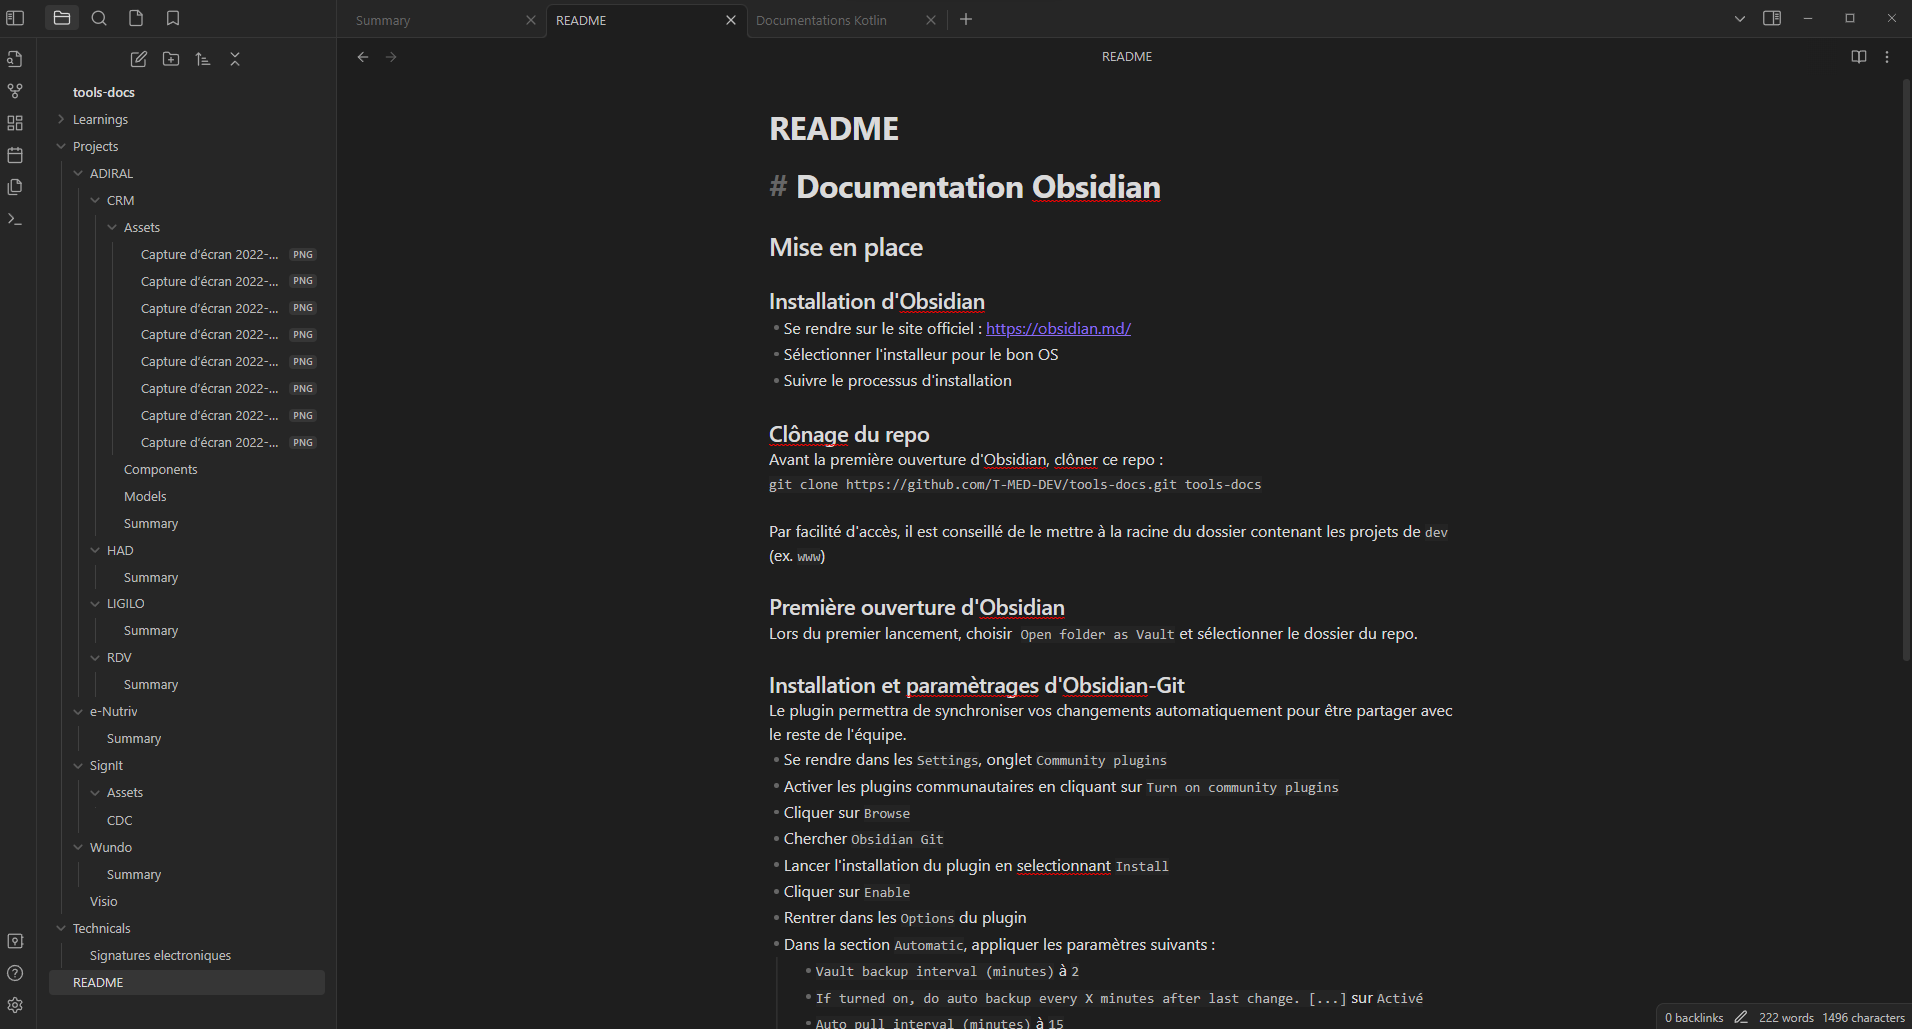Screen dimensions: 1912x1029
Task: Open the https://obsidian.md/ link
Action: (1057, 328)
